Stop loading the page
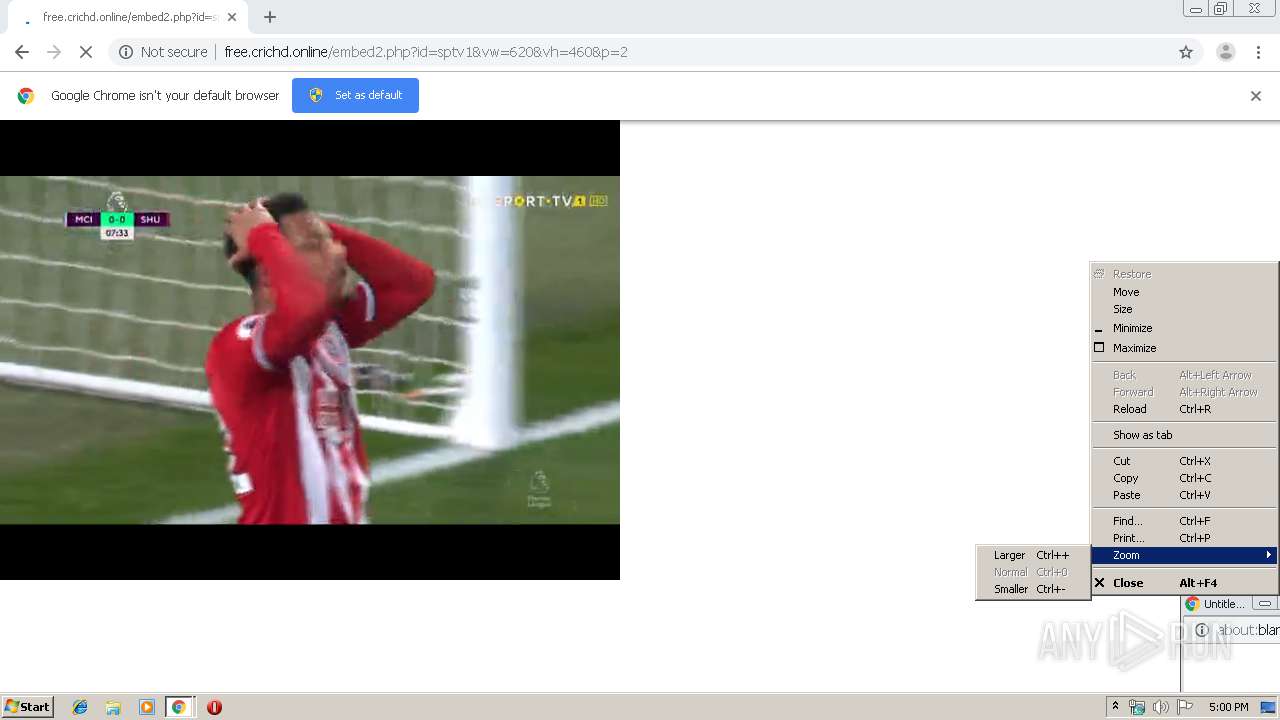The width and height of the screenshot is (1280, 720). [x=86, y=52]
